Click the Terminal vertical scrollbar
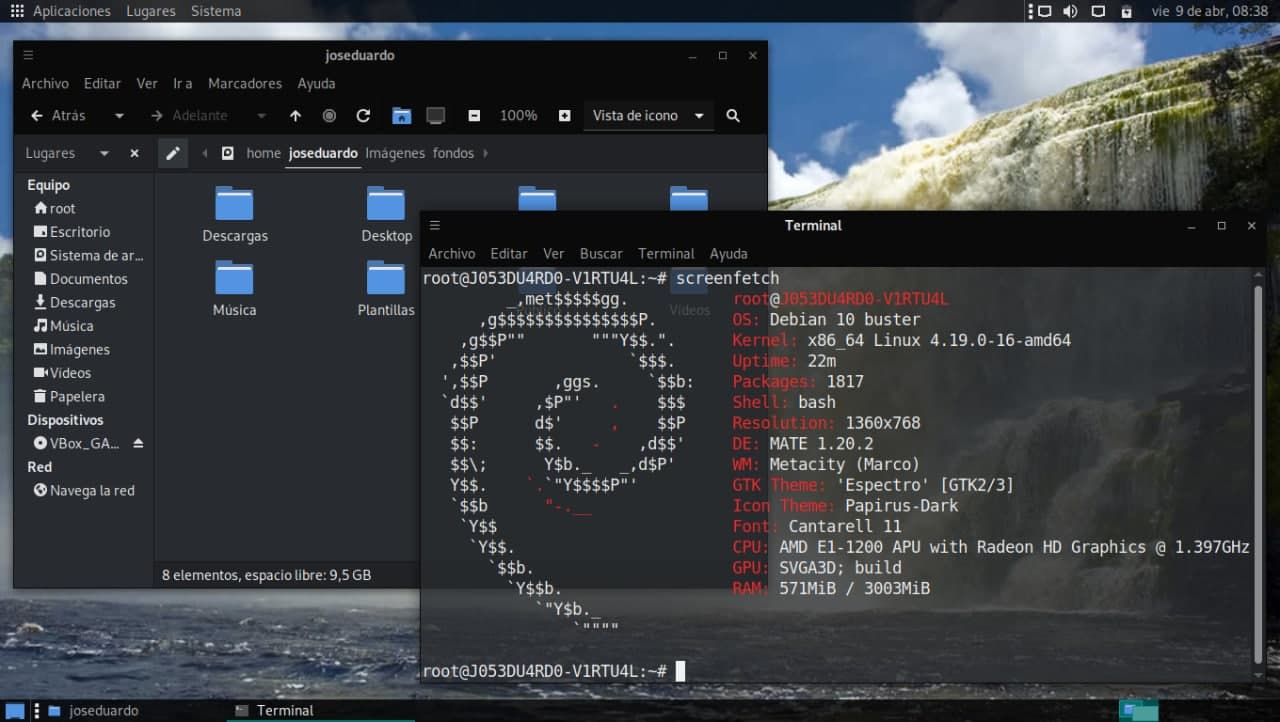 (x=1258, y=470)
